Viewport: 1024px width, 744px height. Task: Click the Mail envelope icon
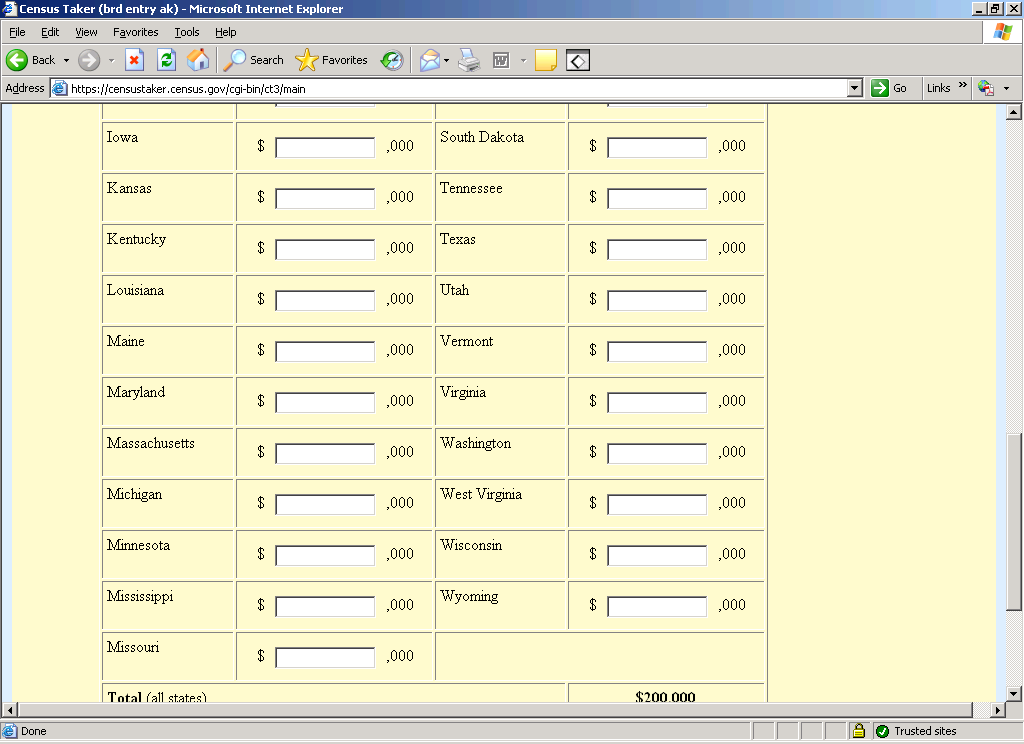pyautogui.click(x=429, y=60)
